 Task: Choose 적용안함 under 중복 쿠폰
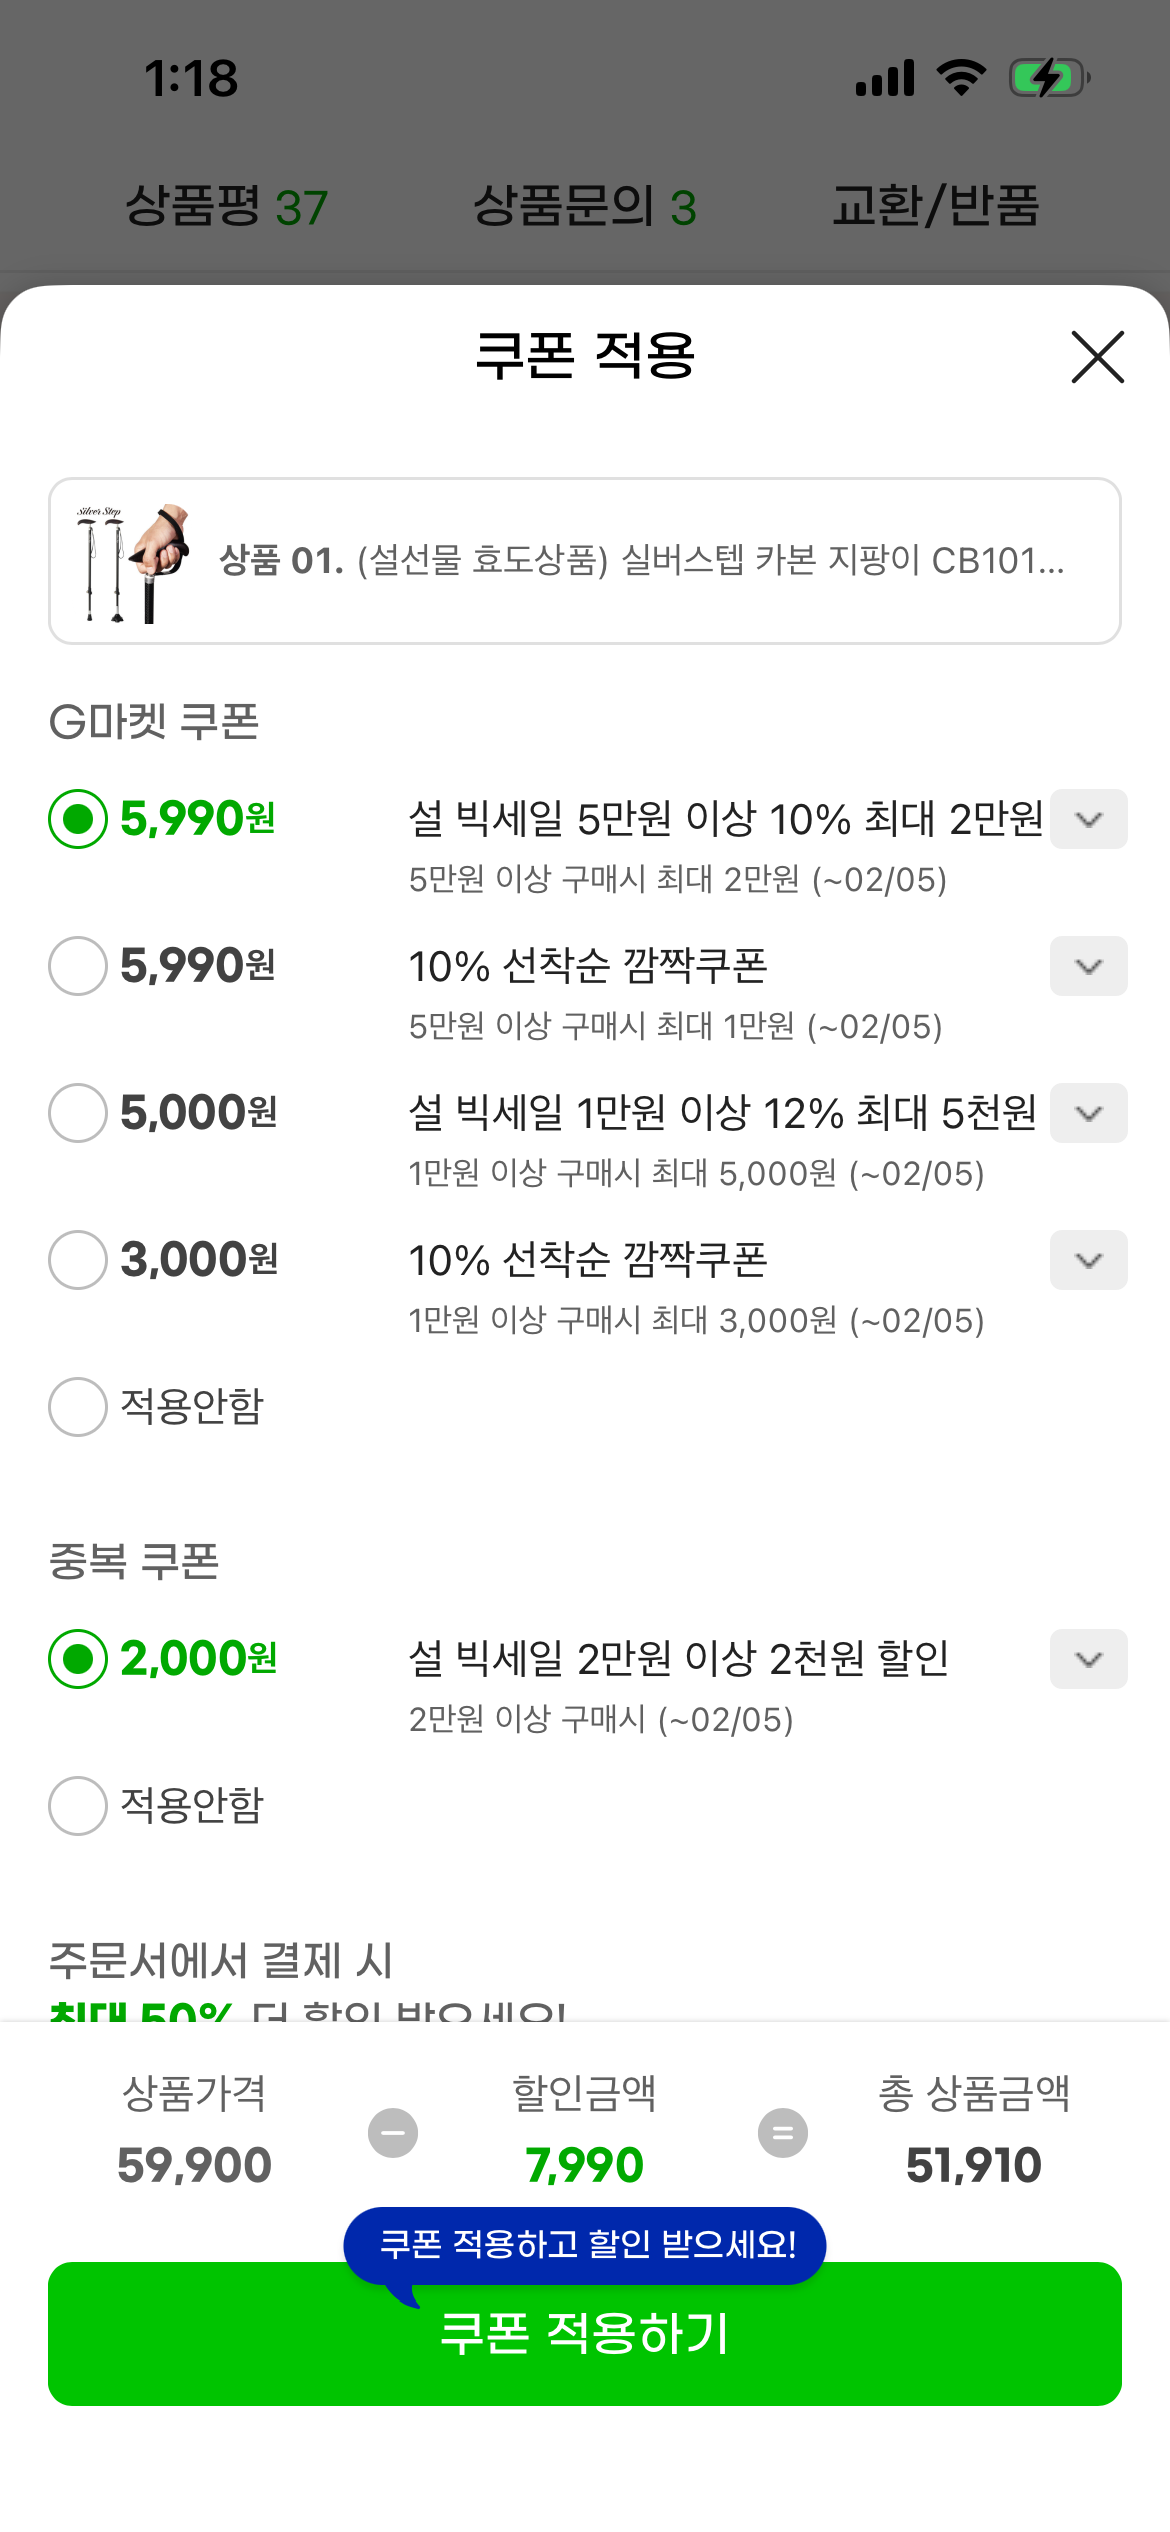tap(78, 1806)
